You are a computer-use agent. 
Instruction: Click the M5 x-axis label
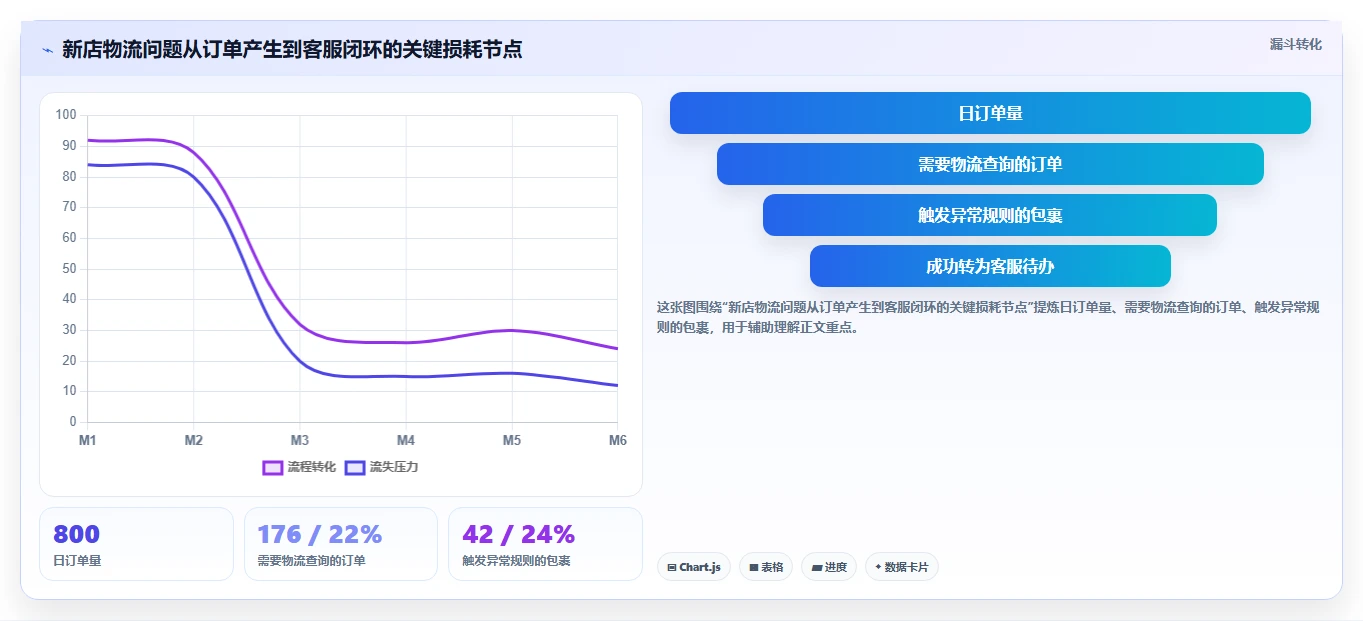coord(512,440)
